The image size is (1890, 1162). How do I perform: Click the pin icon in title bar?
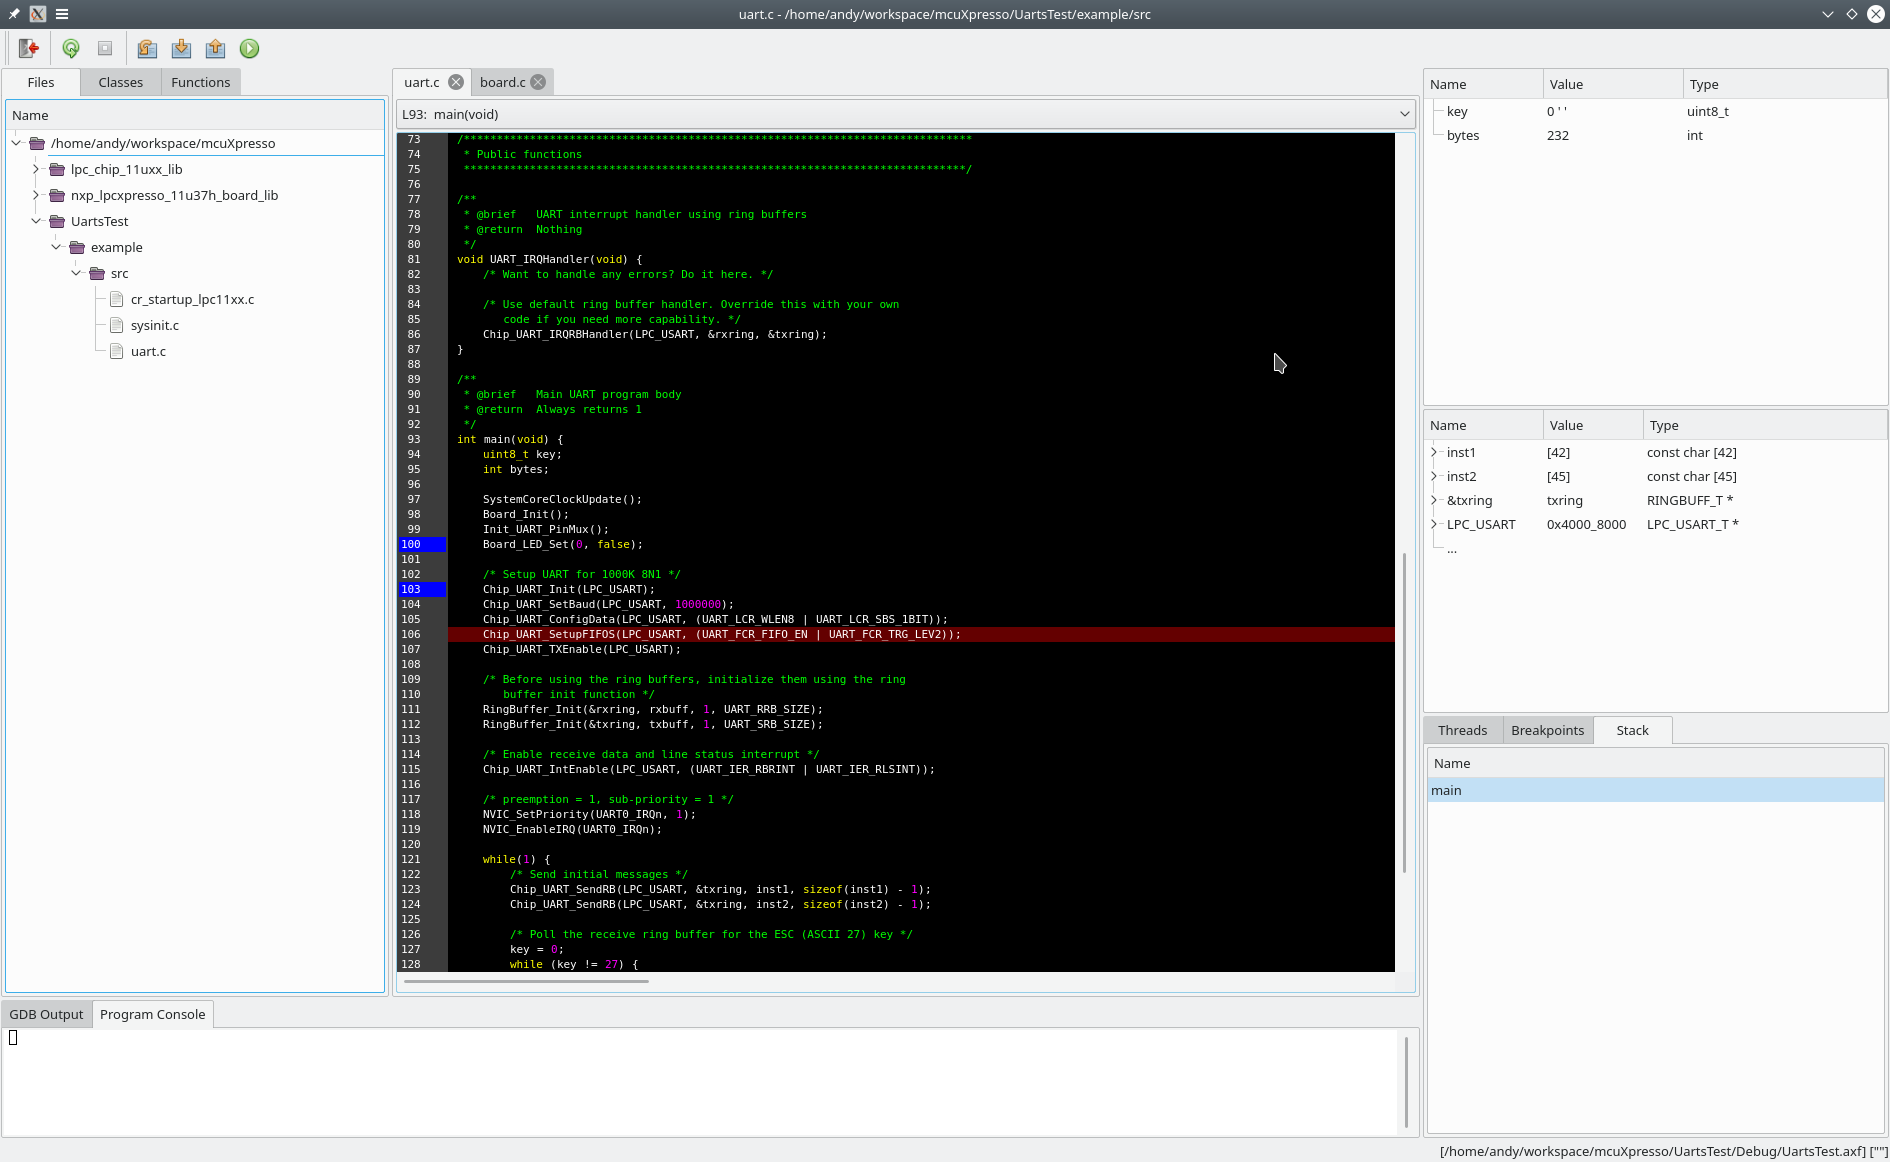coord(14,14)
